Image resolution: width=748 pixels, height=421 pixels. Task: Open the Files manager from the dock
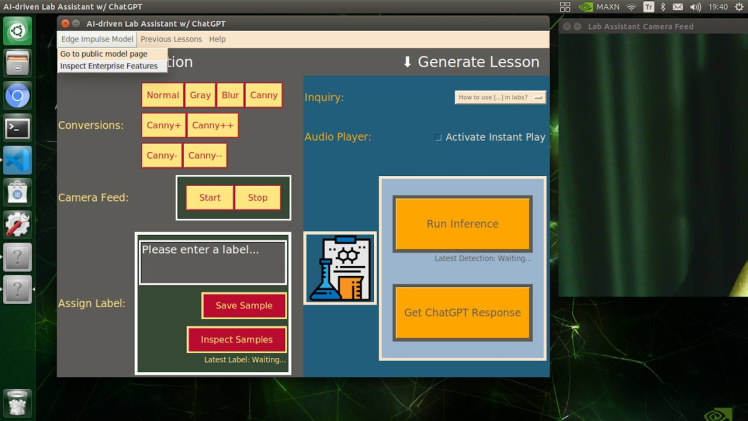[17, 64]
